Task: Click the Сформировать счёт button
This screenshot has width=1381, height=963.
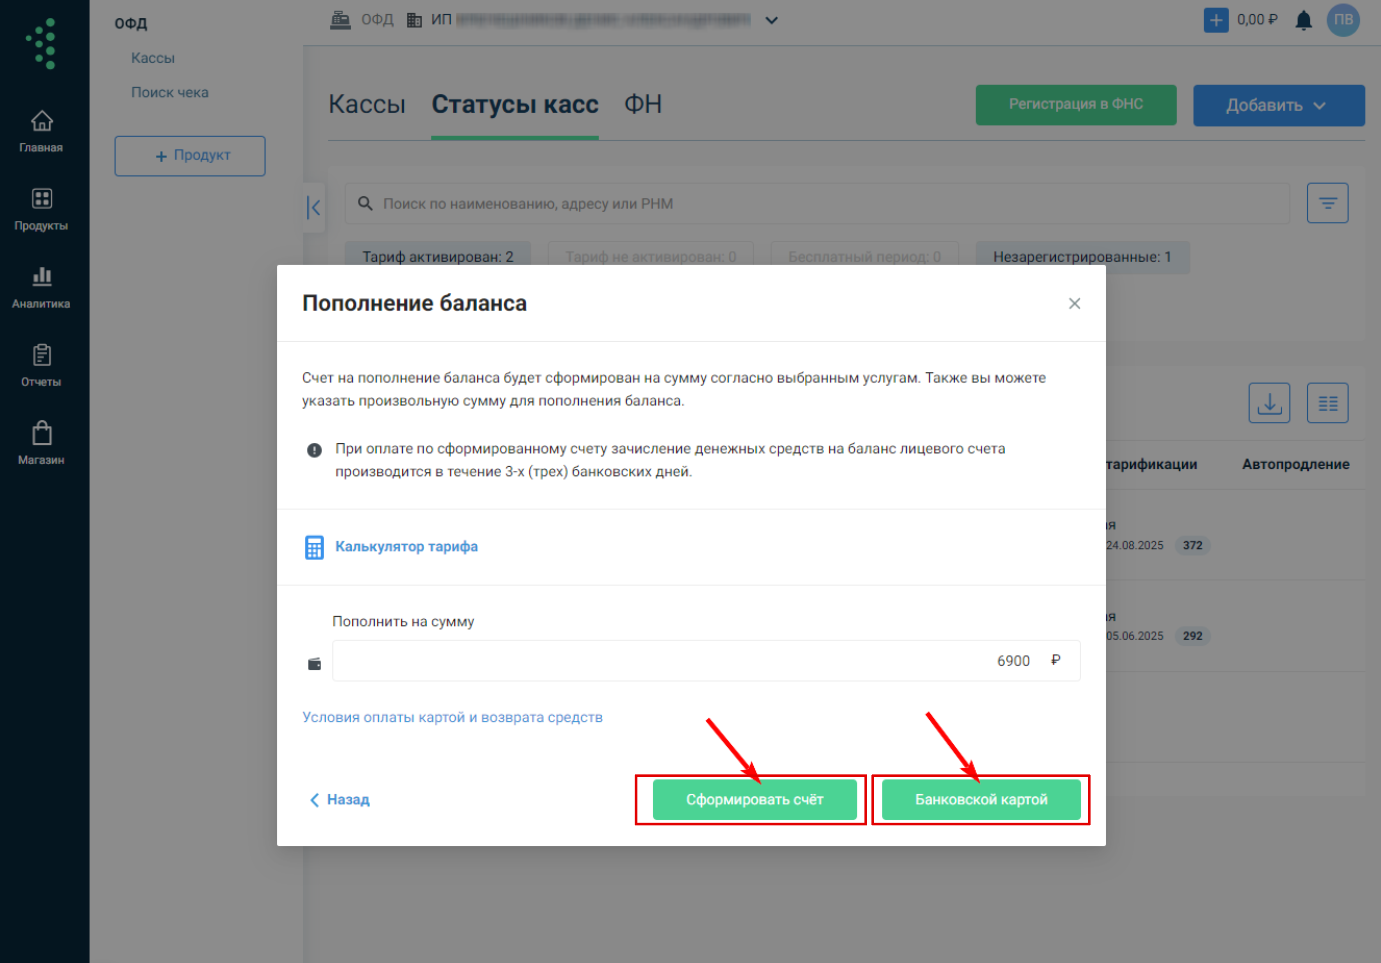Action: [754, 800]
